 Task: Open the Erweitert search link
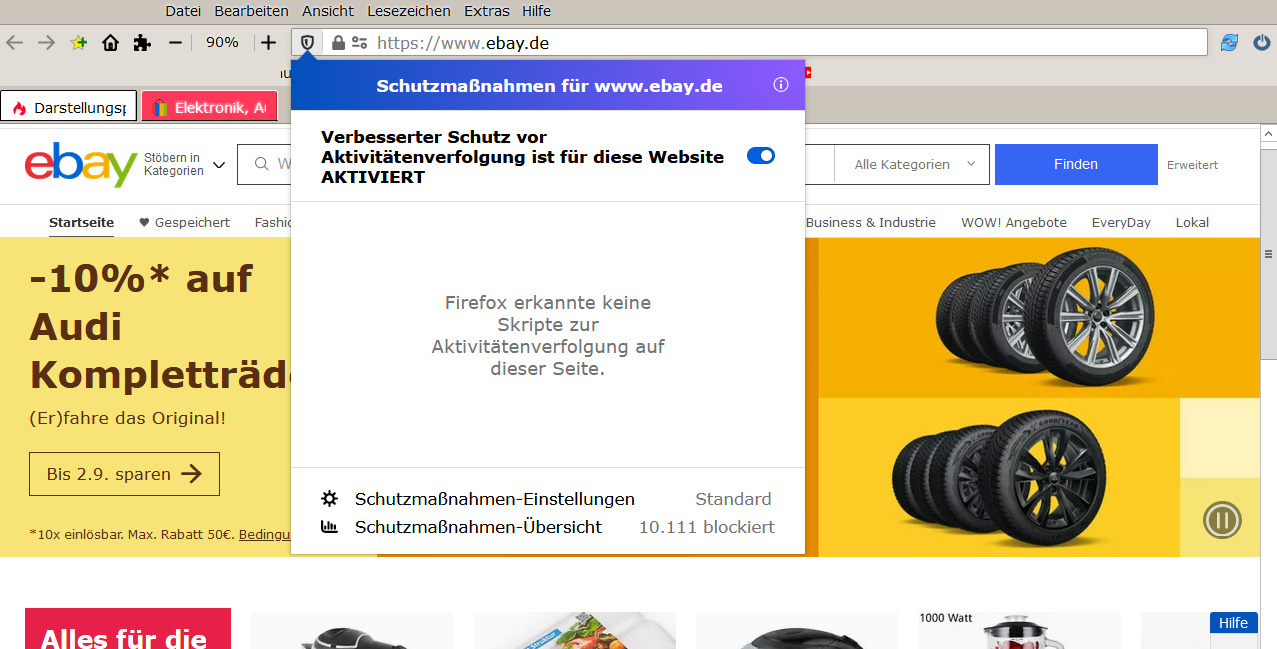pyautogui.click(x=1192, y=165)
